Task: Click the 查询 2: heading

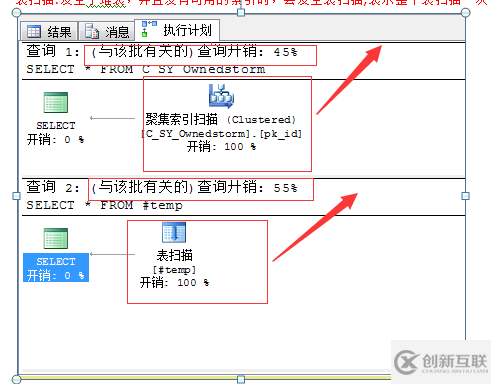Action: click(53, 187)
